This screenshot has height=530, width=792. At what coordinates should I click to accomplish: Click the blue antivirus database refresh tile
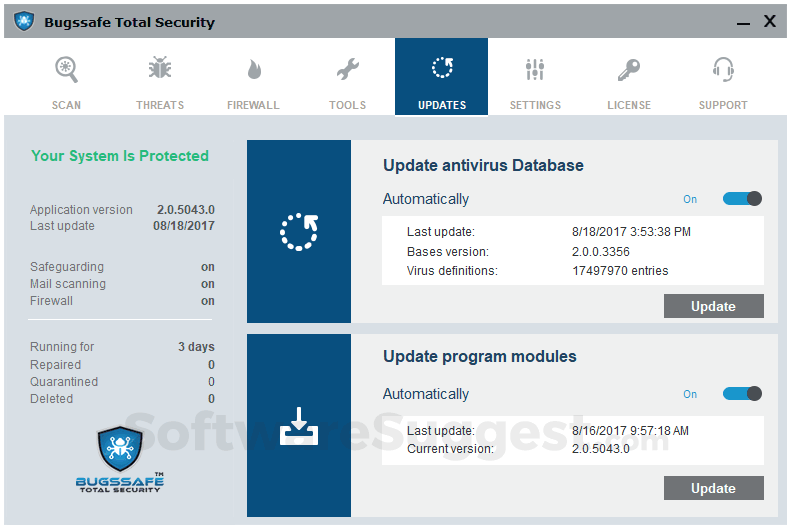coord(299,231)
